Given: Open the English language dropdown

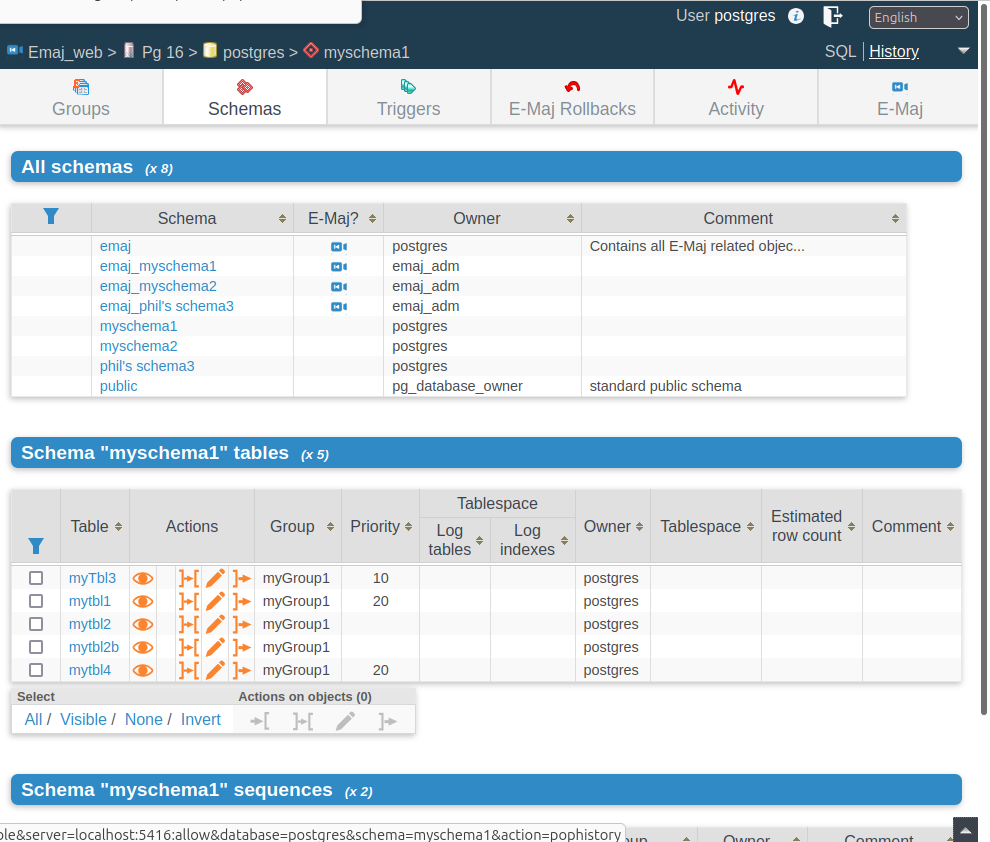Looking at the screenshot, I should pos(918,18).
